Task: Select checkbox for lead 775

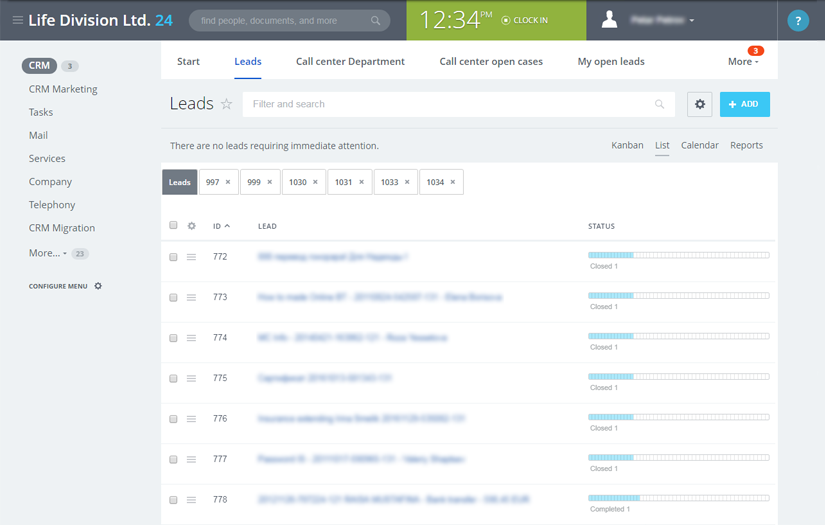Action: click(173, 378)
